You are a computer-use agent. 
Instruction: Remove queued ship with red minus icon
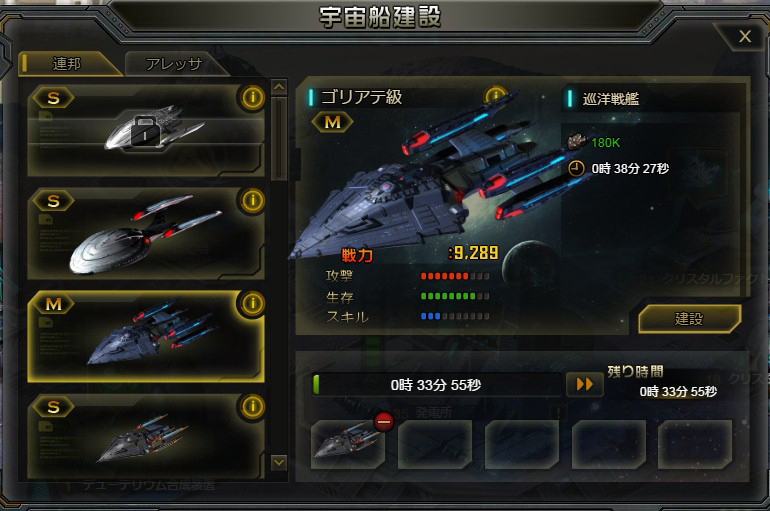(x=384, y=421)
